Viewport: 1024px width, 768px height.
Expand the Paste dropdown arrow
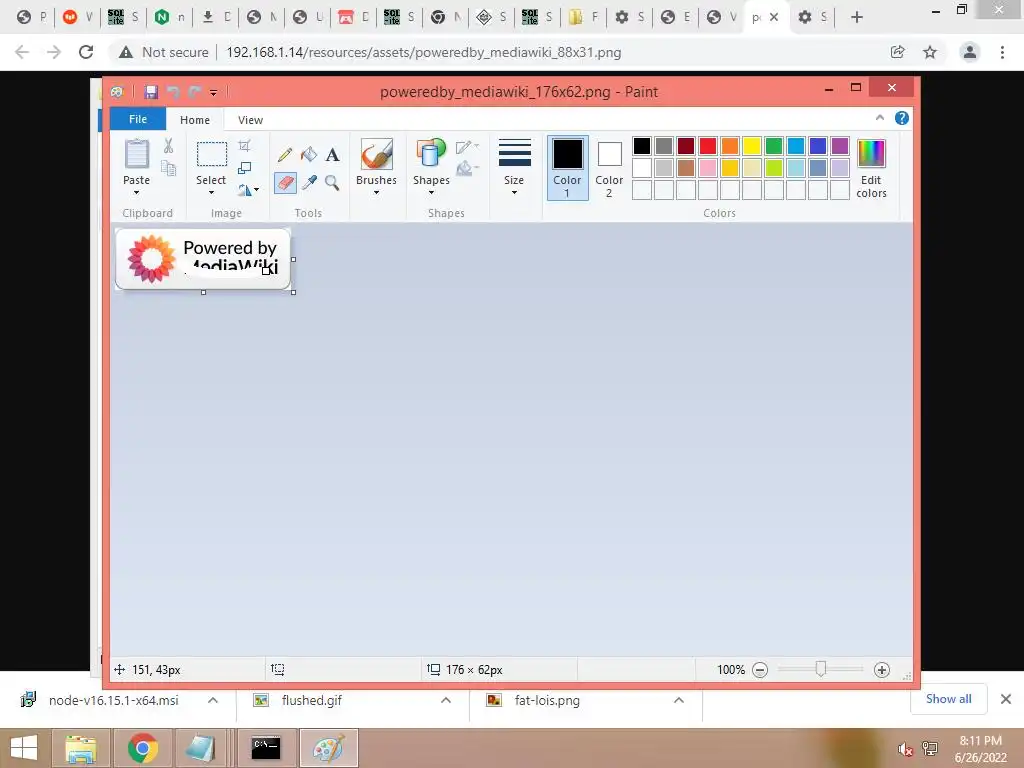tap(136, 193)
